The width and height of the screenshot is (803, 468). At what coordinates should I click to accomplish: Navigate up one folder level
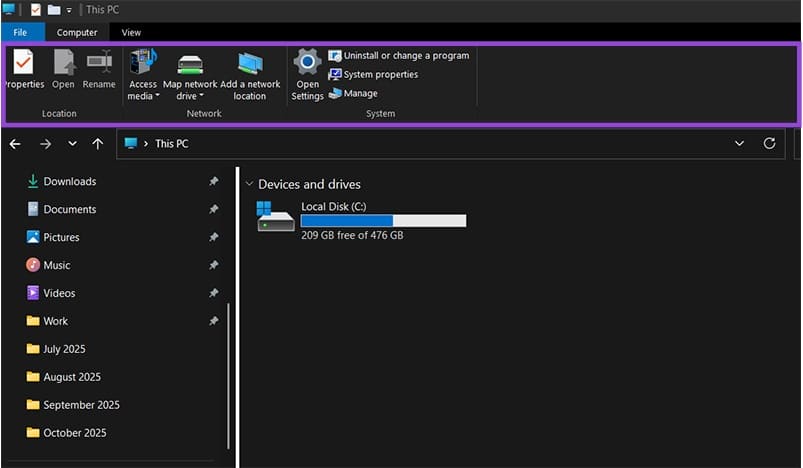coord(97,143)
